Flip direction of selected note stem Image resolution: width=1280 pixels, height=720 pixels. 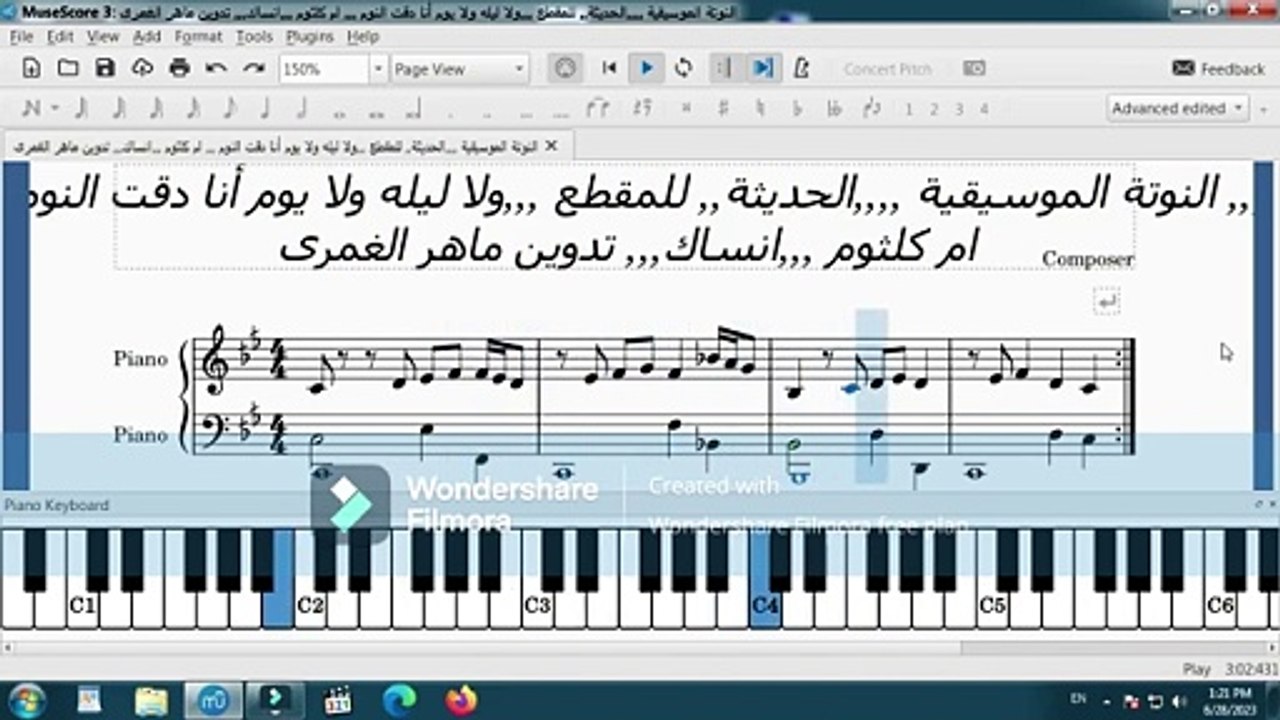[871, 108]
